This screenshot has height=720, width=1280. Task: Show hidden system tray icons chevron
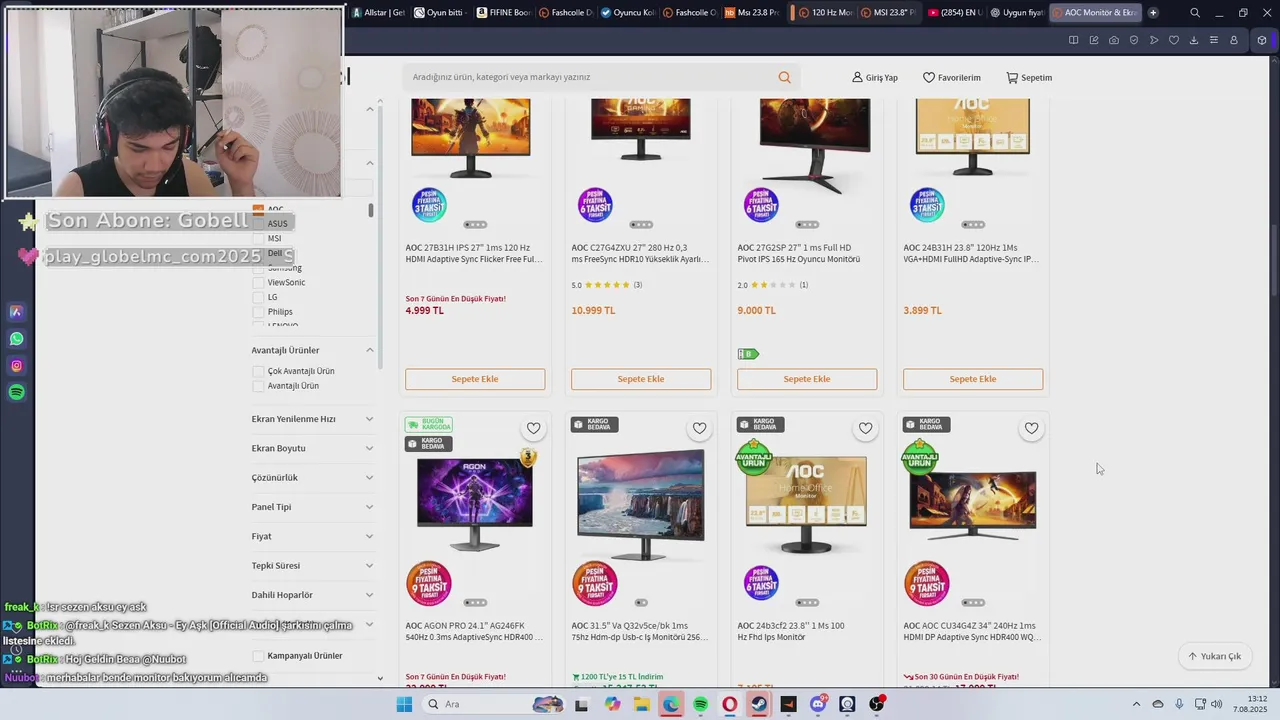tap(1136, 704)
